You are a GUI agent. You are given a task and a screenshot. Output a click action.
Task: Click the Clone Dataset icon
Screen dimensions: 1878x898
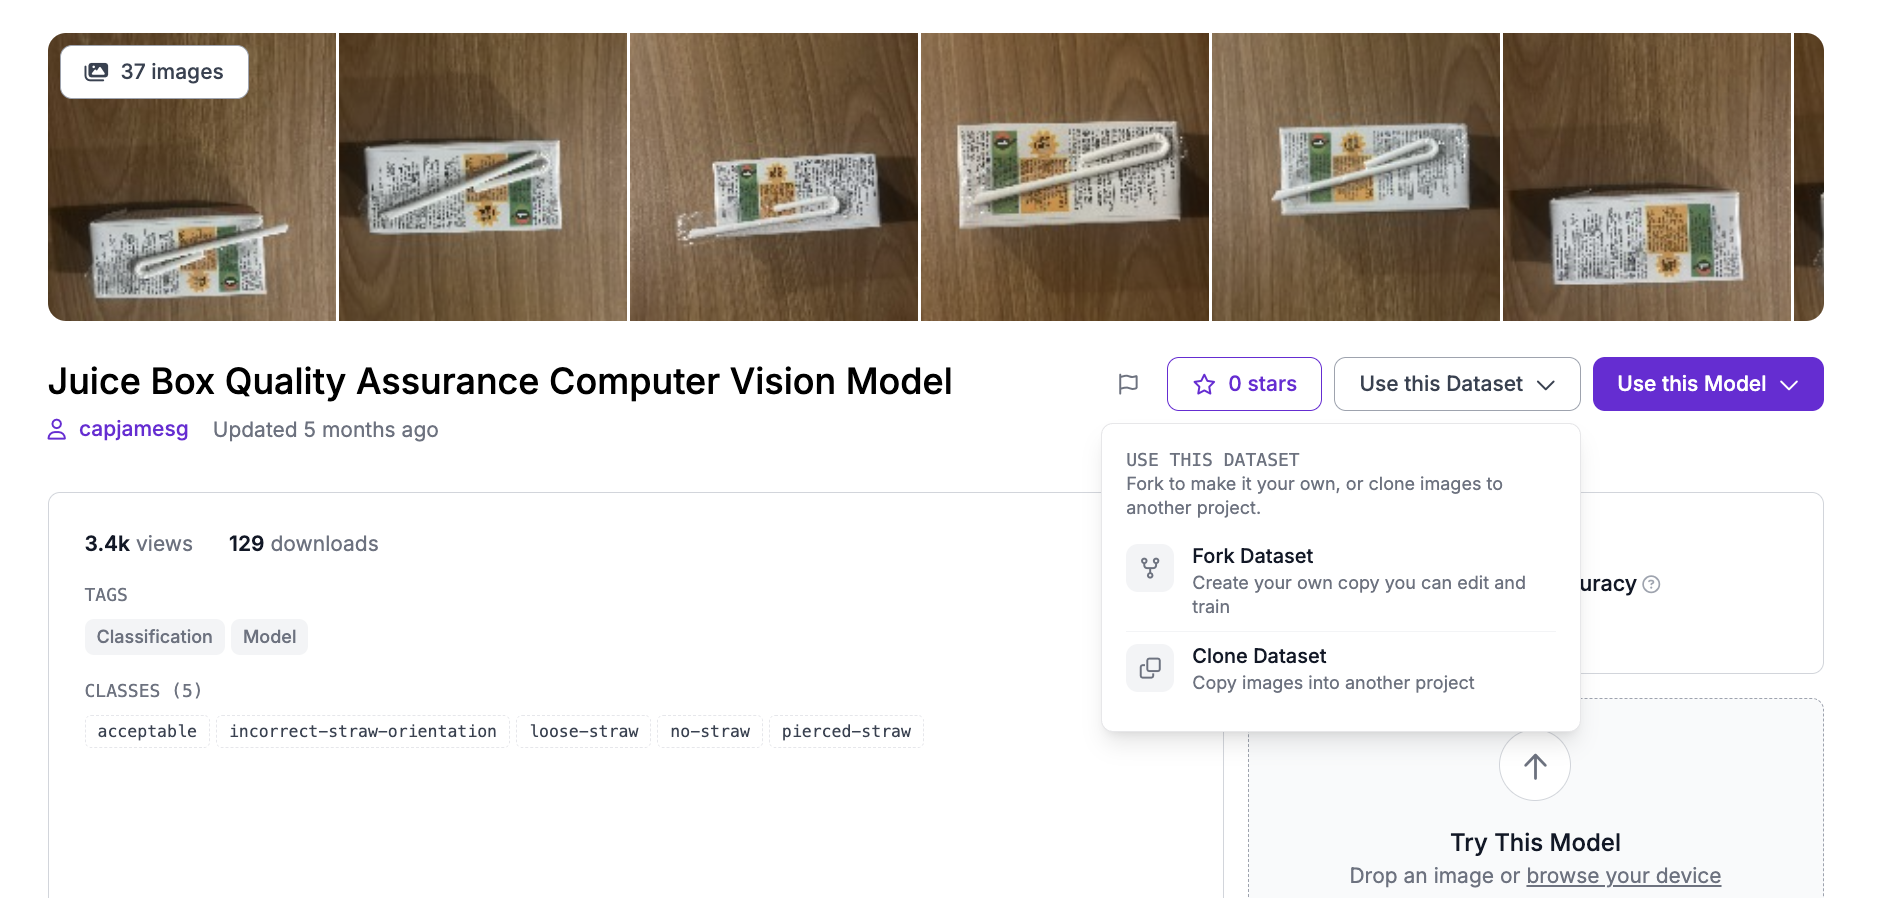(1150, 668)
